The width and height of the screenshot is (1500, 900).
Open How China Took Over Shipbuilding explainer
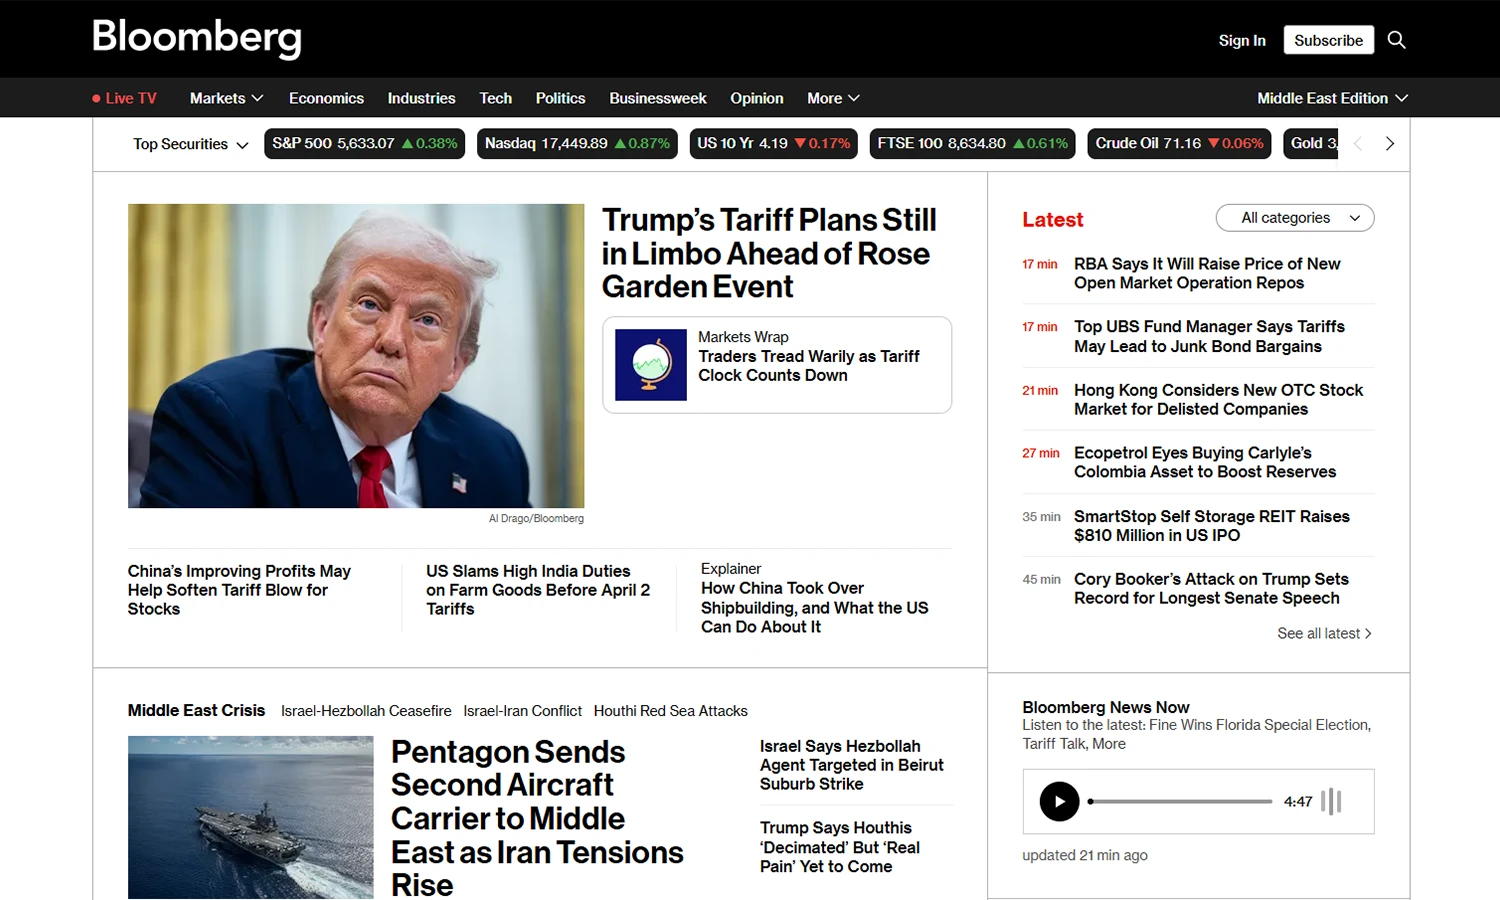pos(814,607)
